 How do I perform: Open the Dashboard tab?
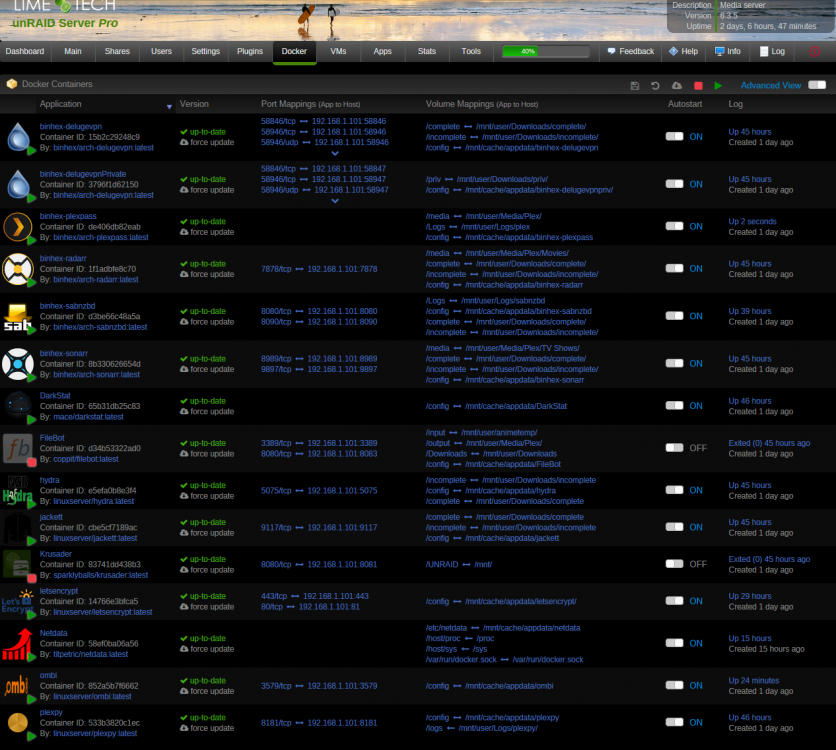[25, 51]
